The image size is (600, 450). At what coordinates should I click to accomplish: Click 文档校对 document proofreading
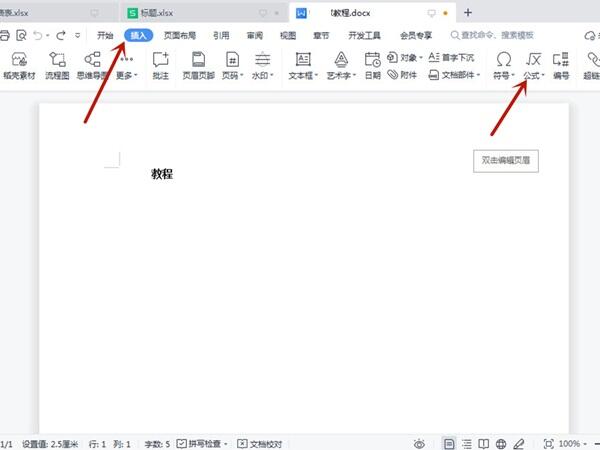pyautogui.click(x=259, y=444)
